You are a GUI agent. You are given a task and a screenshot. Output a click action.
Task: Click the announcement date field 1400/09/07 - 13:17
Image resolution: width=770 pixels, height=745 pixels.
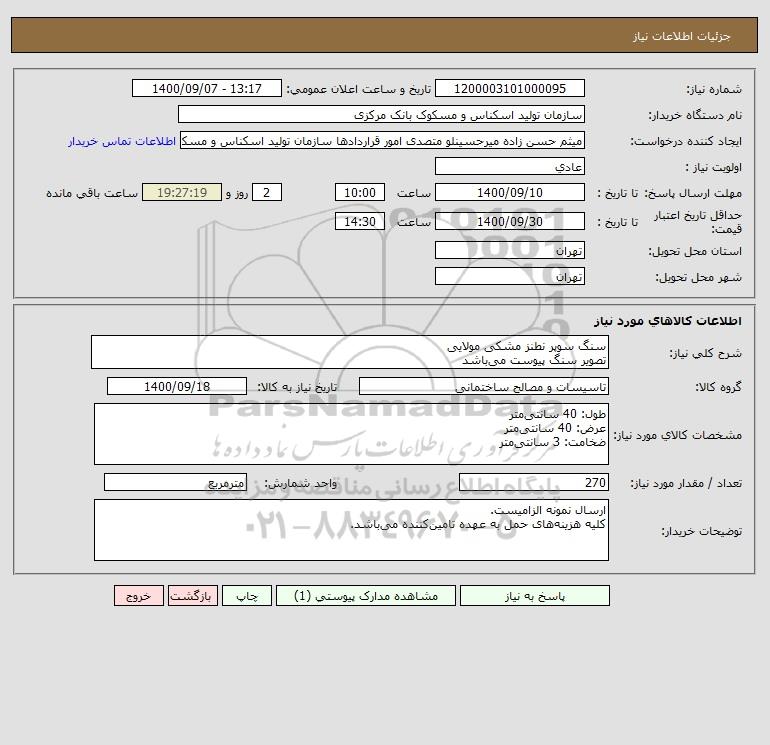pyautogui.click(x=207, y=88)
